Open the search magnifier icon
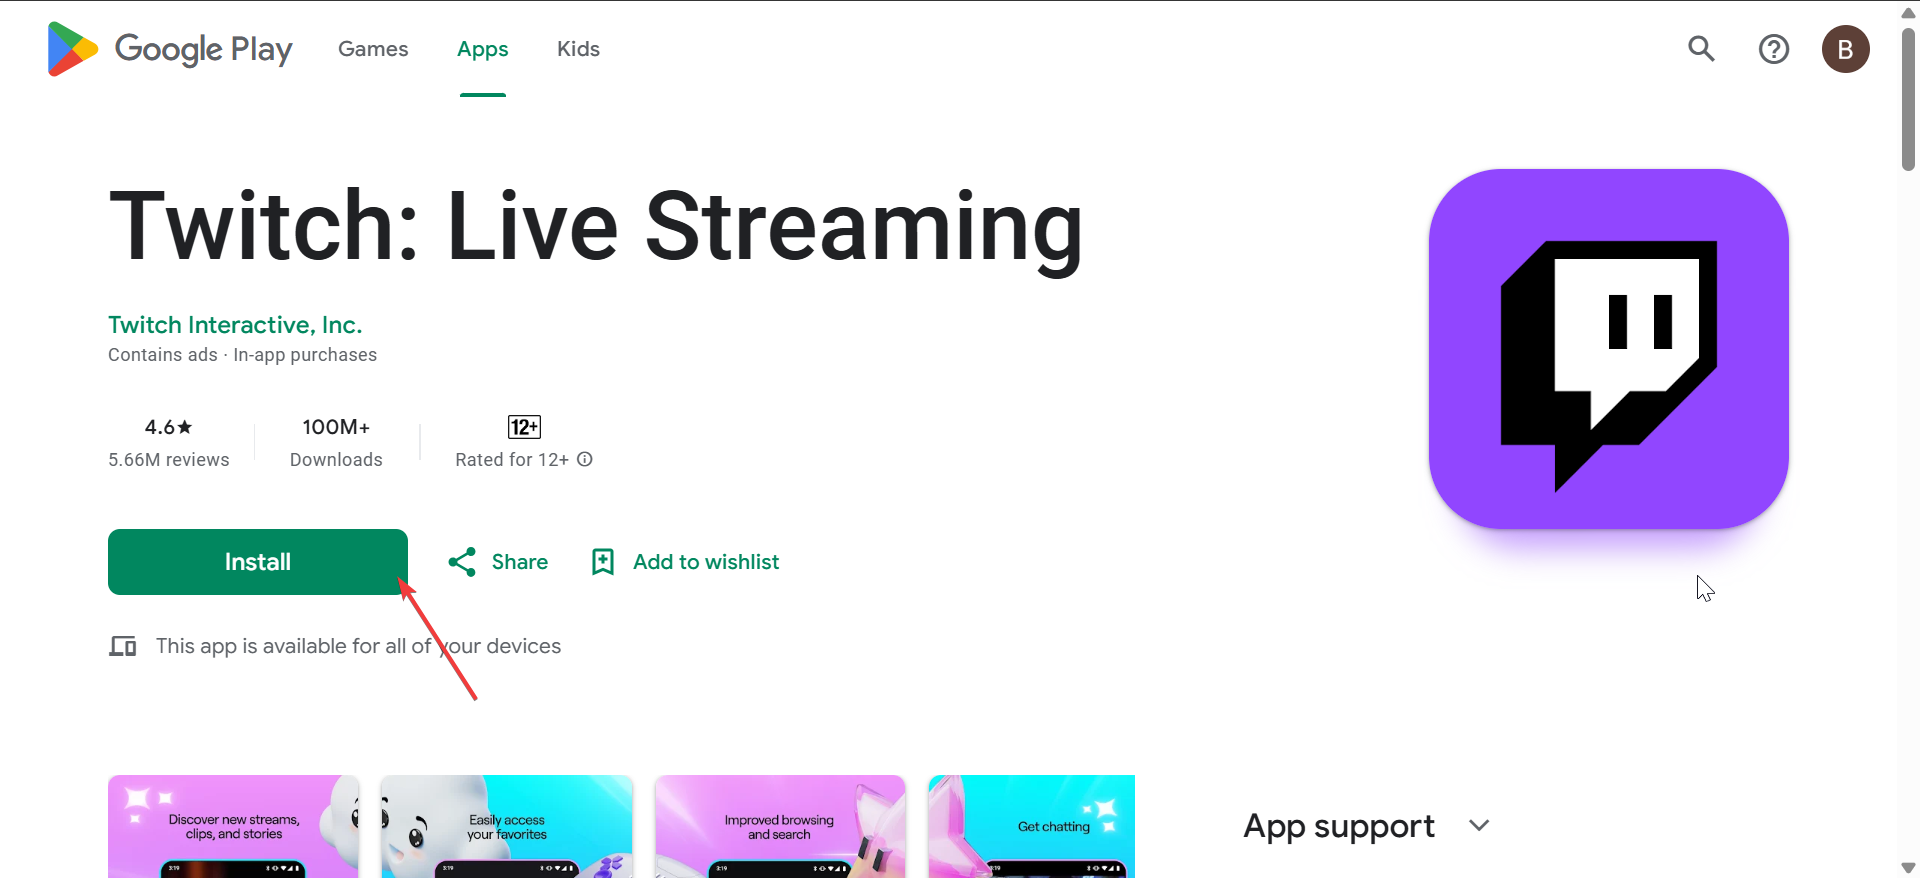 (x=1701, y=49)
